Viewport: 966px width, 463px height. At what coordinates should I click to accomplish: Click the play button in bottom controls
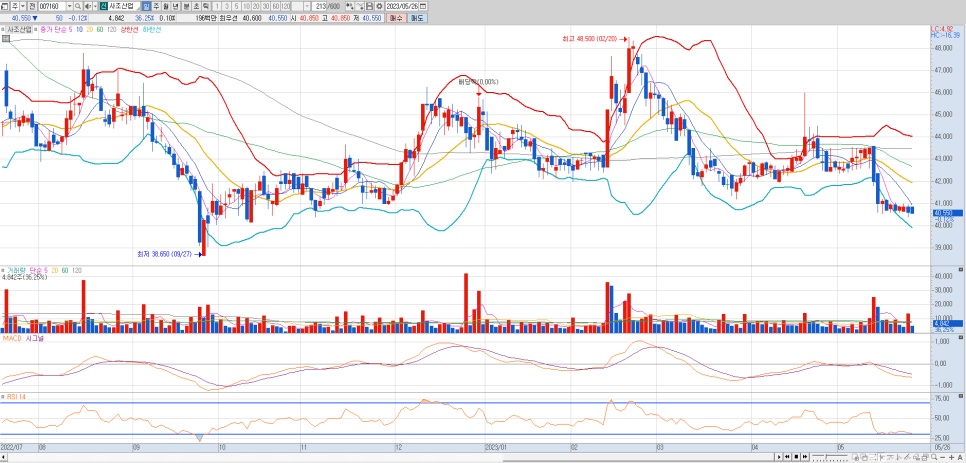pyautogui.click(x=779, y=457)
